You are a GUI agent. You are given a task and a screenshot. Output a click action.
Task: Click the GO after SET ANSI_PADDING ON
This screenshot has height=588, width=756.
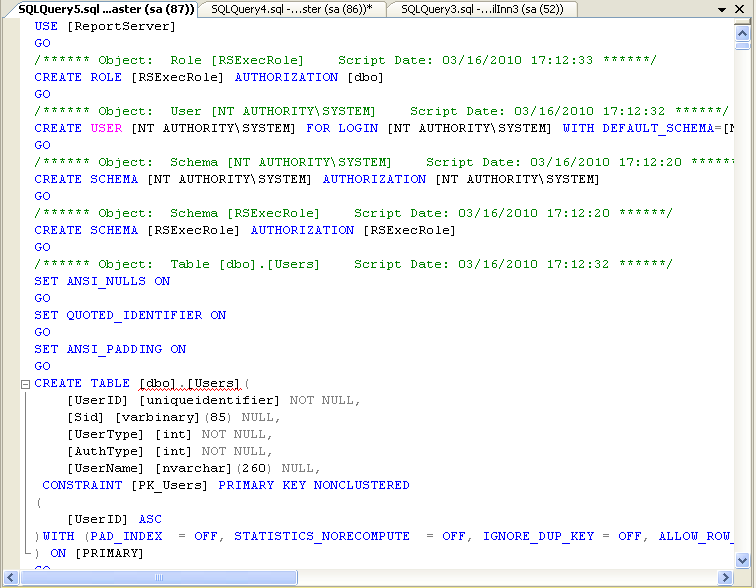[x=42, y=366]
